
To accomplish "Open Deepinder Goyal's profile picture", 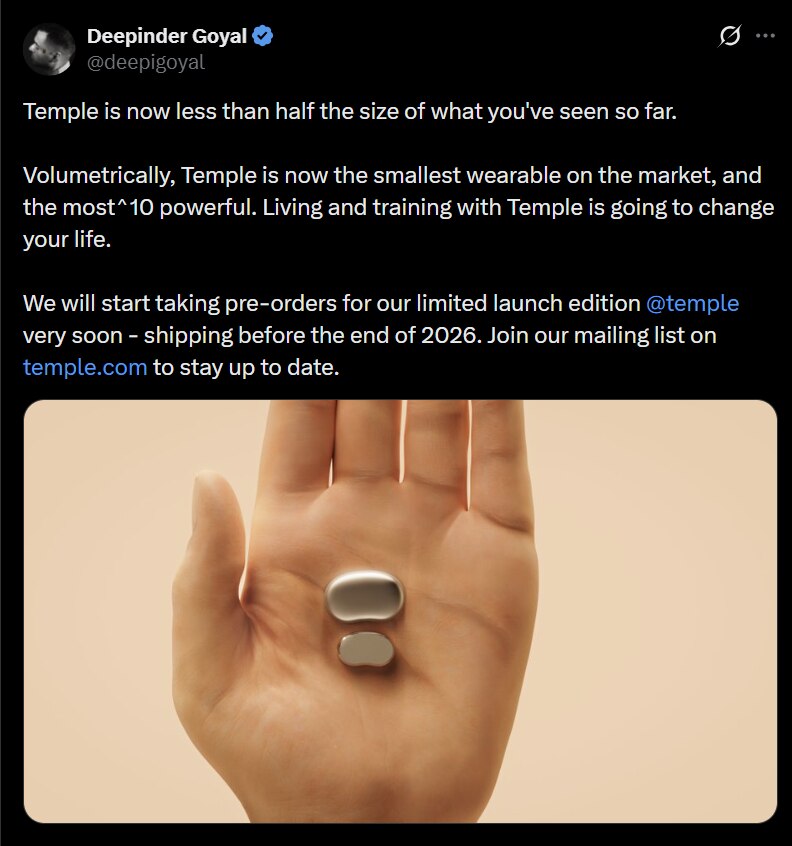I will [x=49, y=49].
